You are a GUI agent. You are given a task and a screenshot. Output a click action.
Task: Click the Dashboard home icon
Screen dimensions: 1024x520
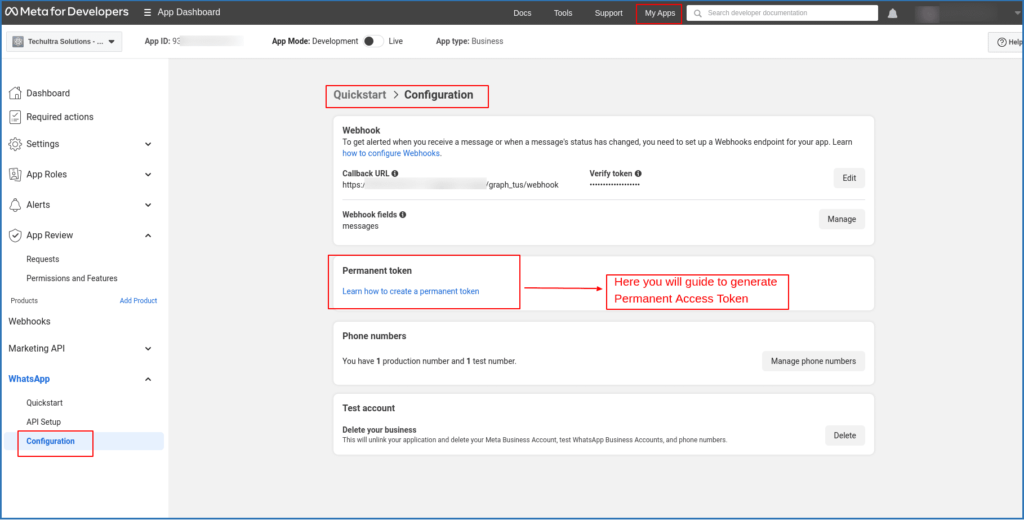(x=15, y=93)
